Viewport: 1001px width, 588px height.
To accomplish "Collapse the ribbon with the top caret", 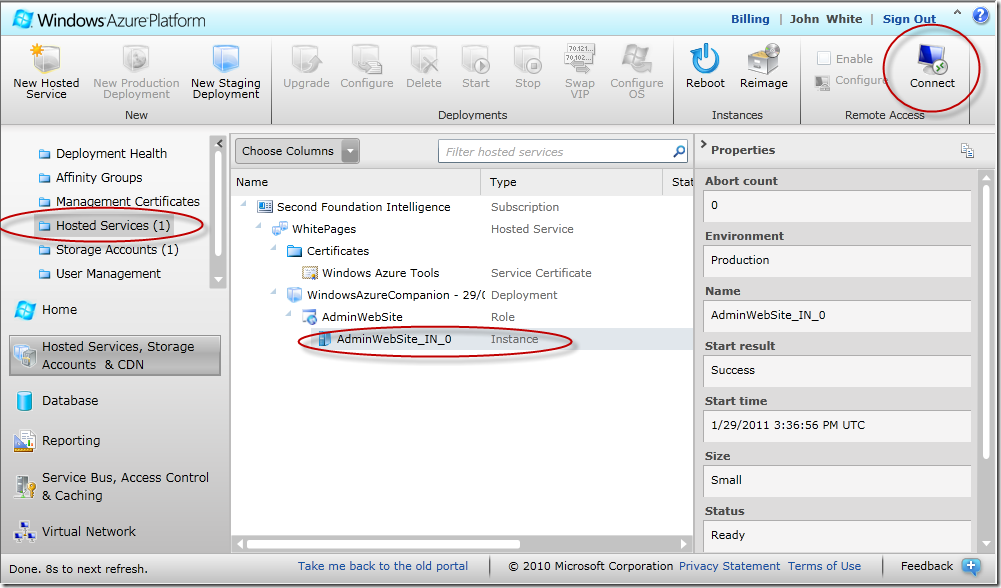I will pyautogui.click(x=958, y=12).
